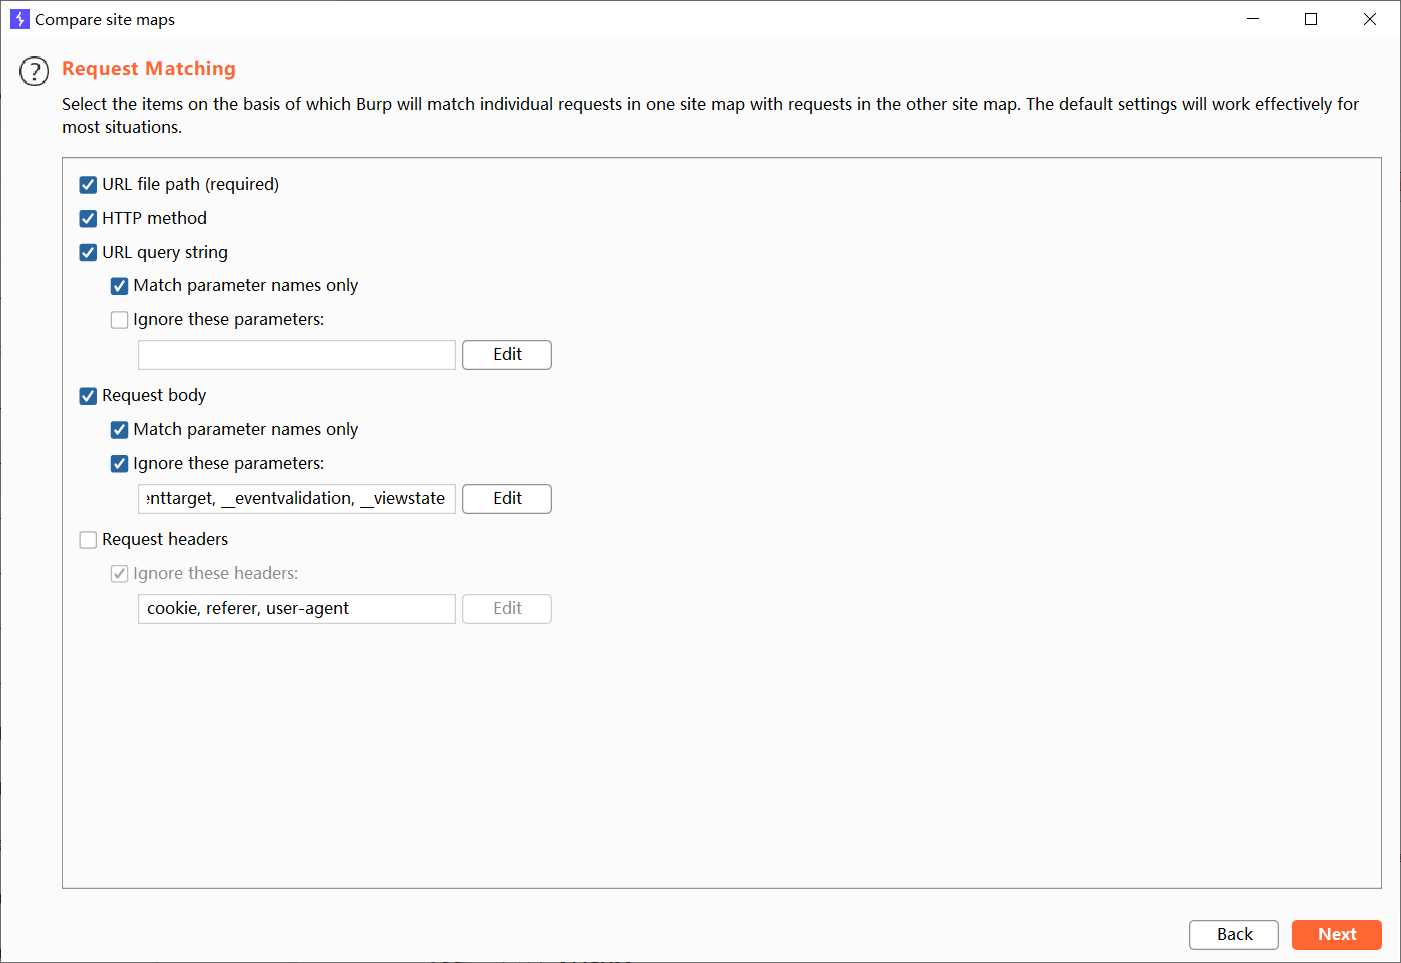This screenshot has width=1401, height=963.
Task: Click the Burp Suite lightning icon in title bar
Action: tap(20, 19)
